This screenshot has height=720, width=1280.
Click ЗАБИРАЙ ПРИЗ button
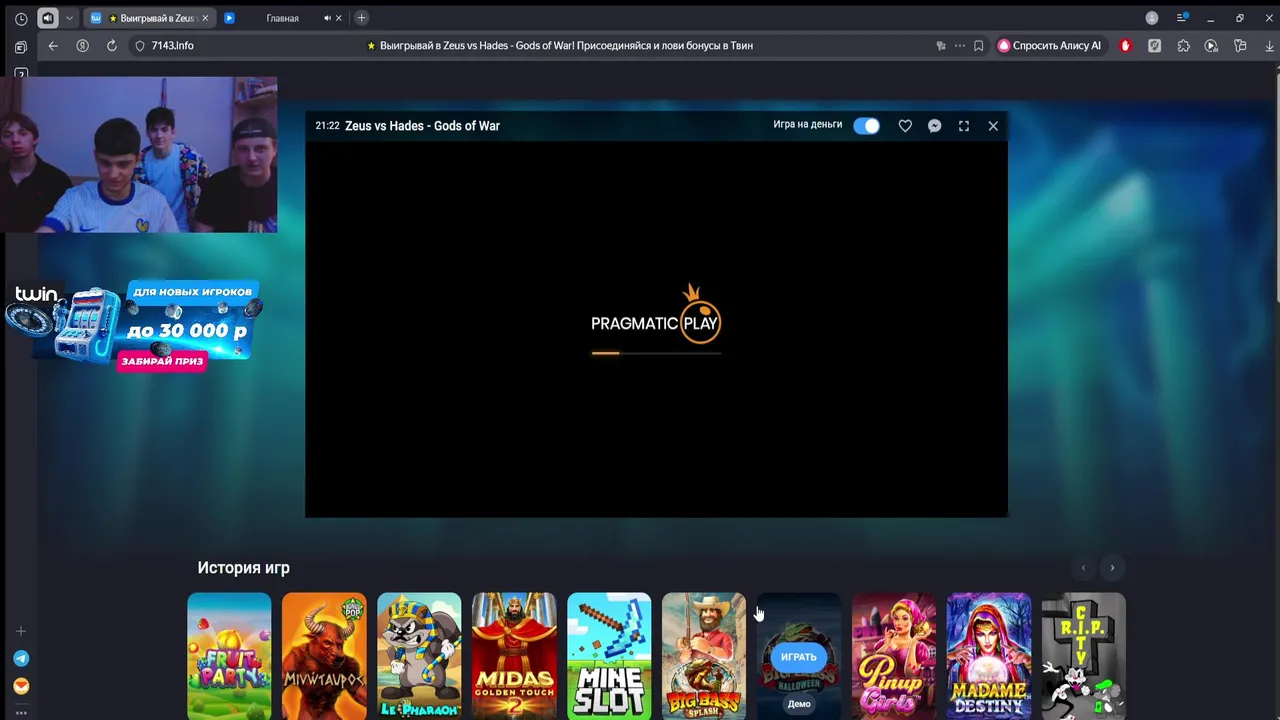(163, 361)
